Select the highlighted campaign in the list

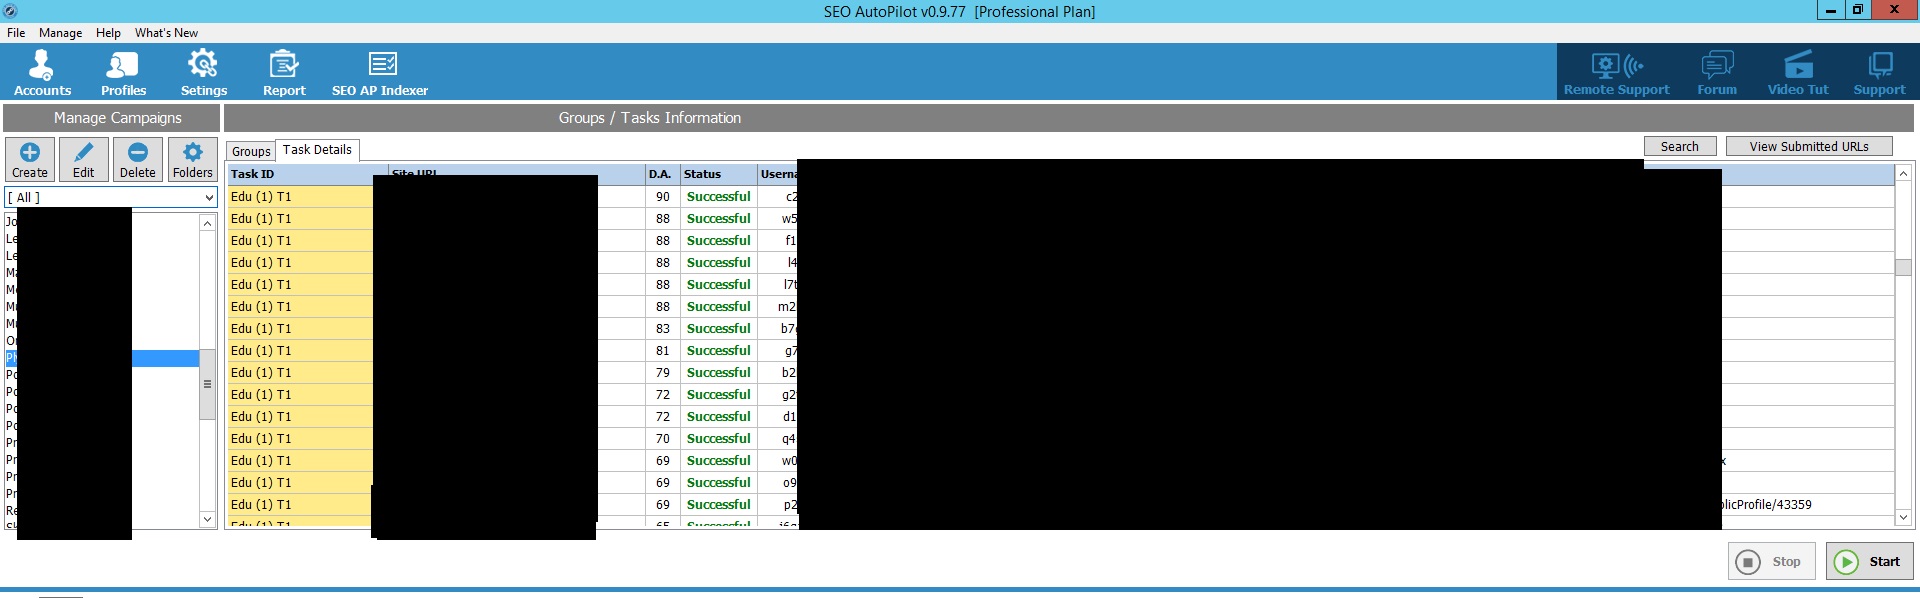[102, 358]
